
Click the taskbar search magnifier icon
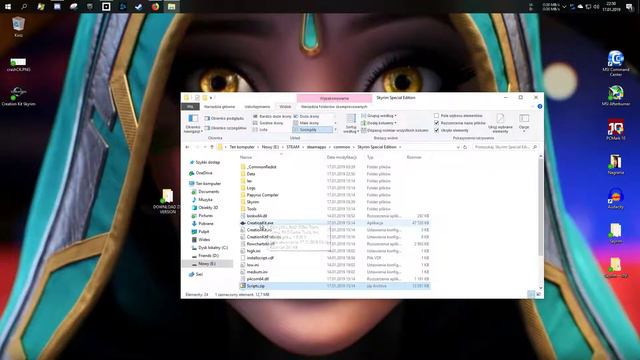24,7
